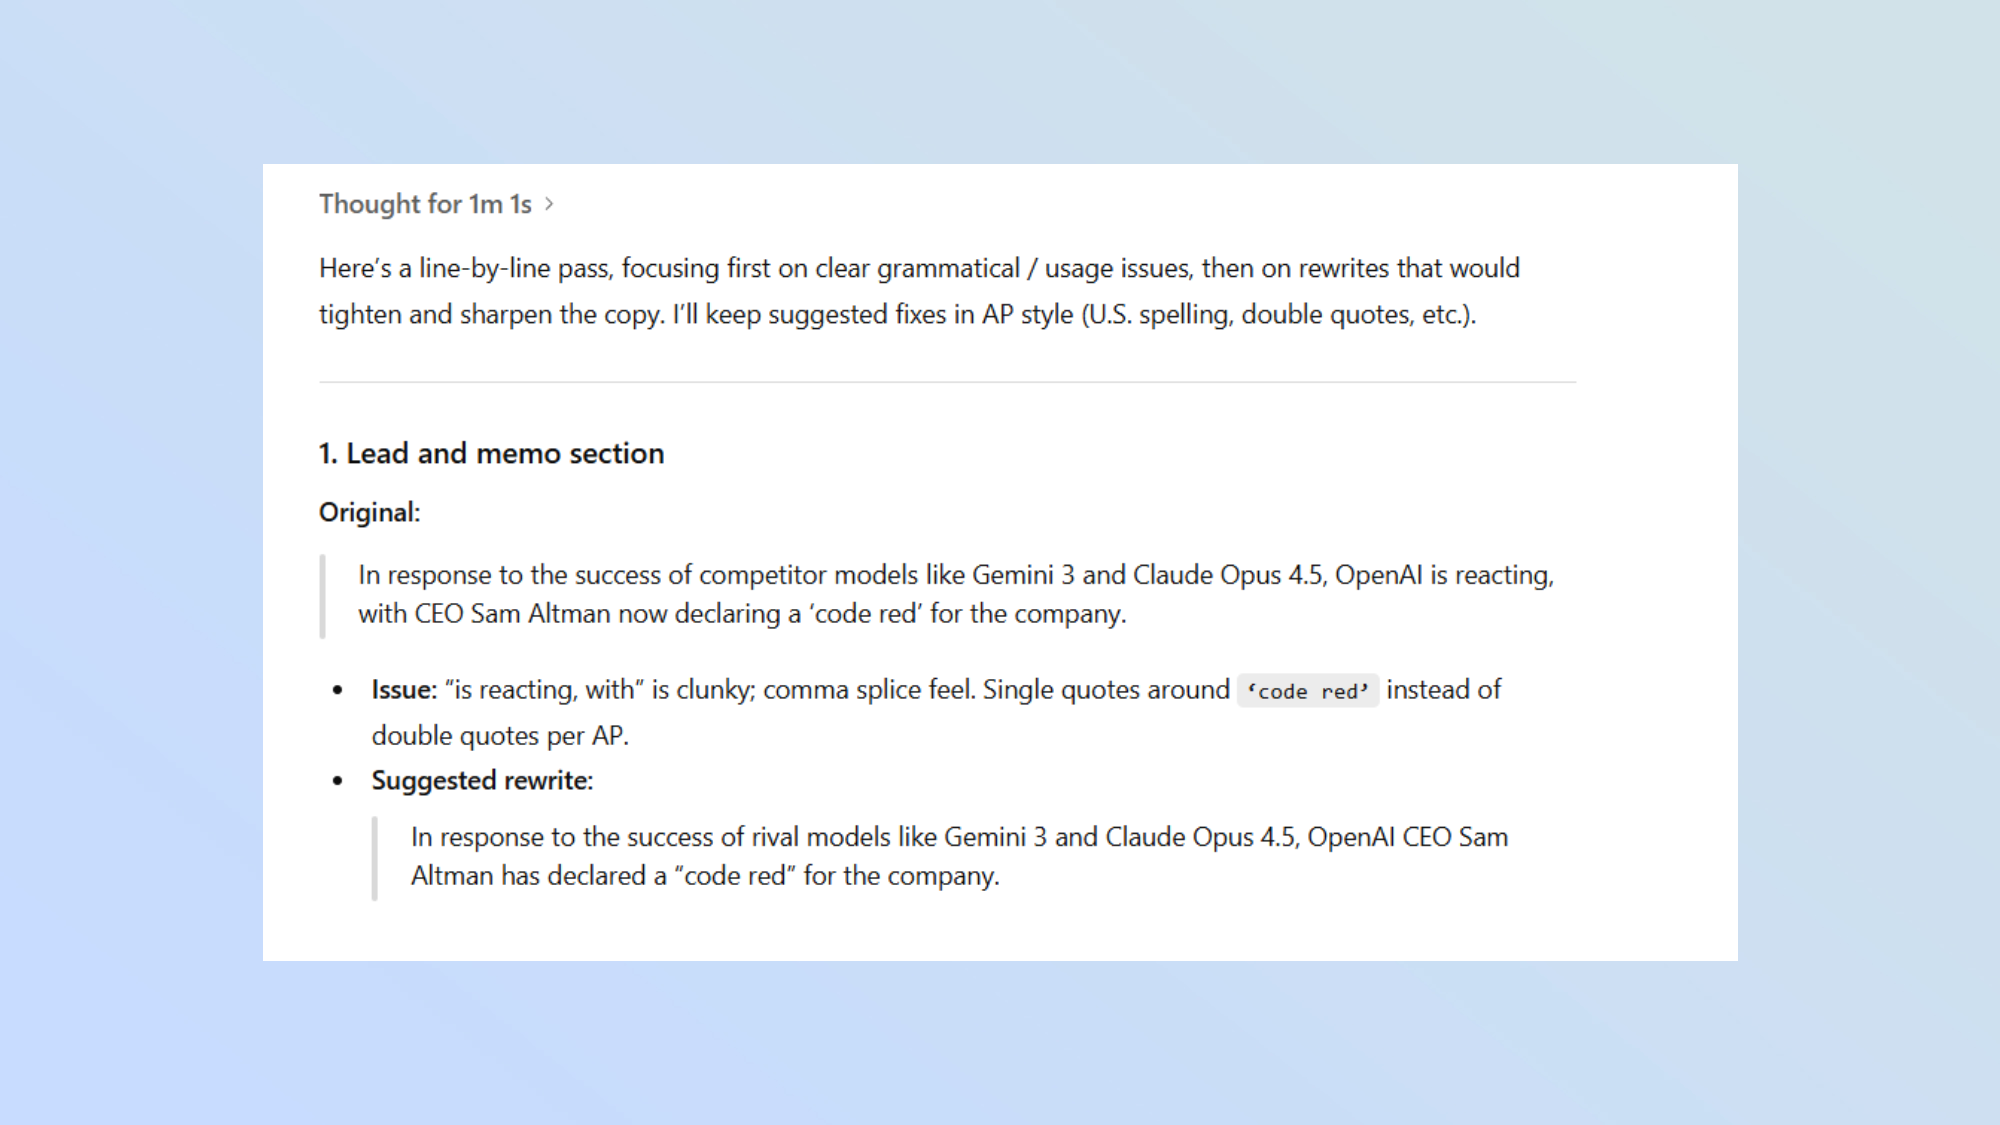Collapse the reasoning trace disclosure arrow
Viewport: 2000px width, 1125px height.
pyautogui.click(x=551, y=203)
